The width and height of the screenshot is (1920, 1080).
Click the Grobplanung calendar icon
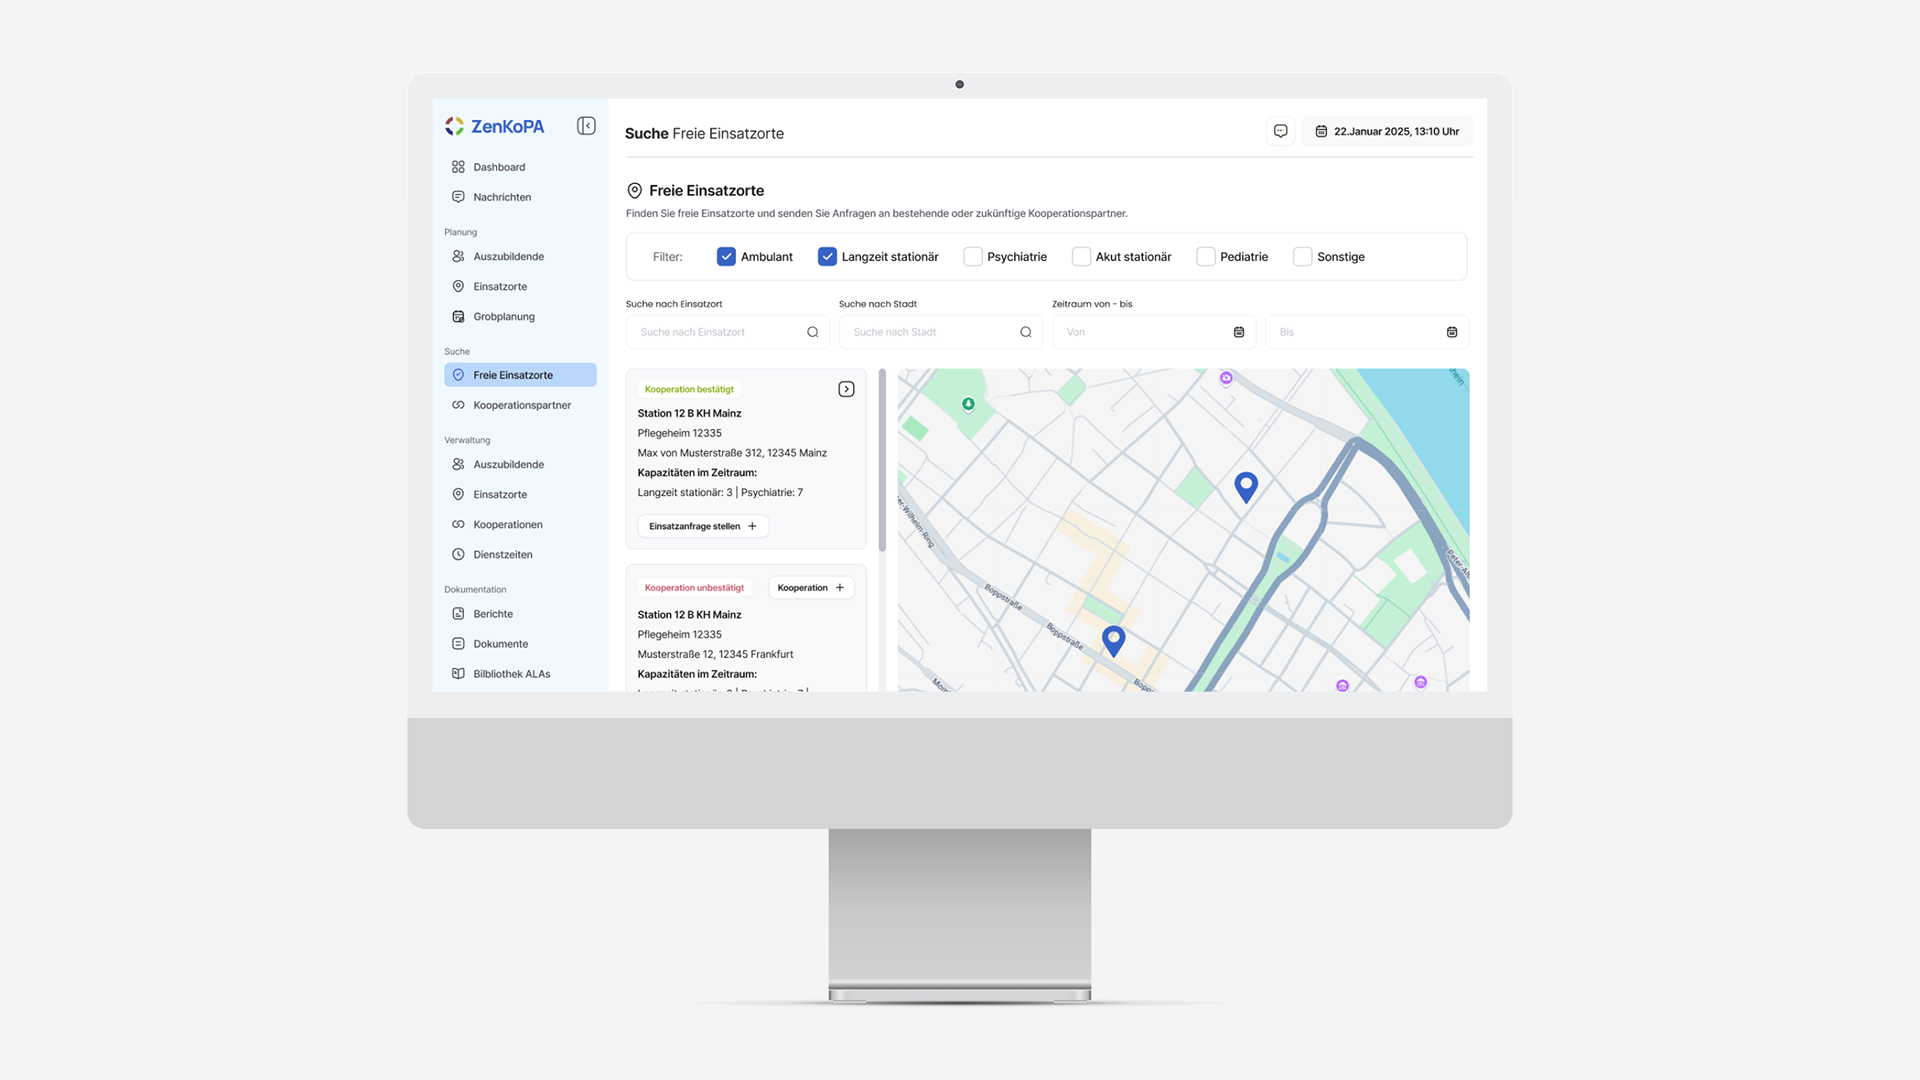[458, 316]
